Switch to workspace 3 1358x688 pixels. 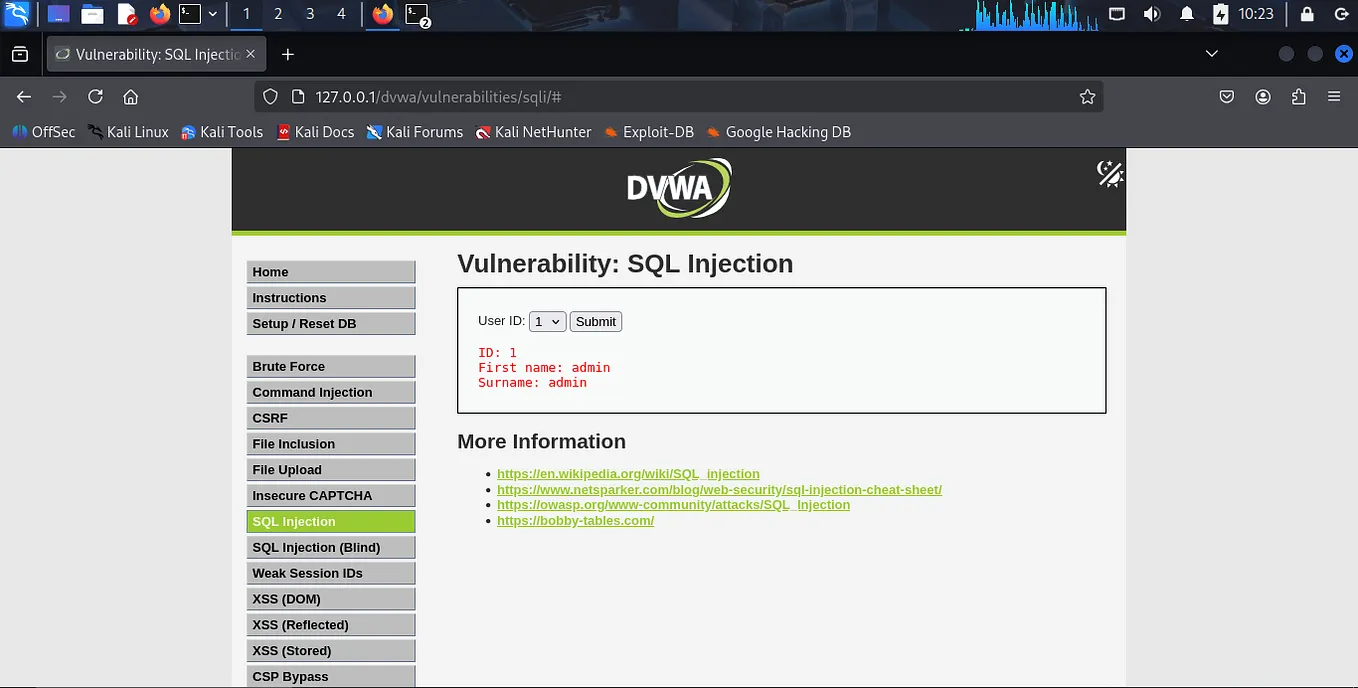click(310, 14)
